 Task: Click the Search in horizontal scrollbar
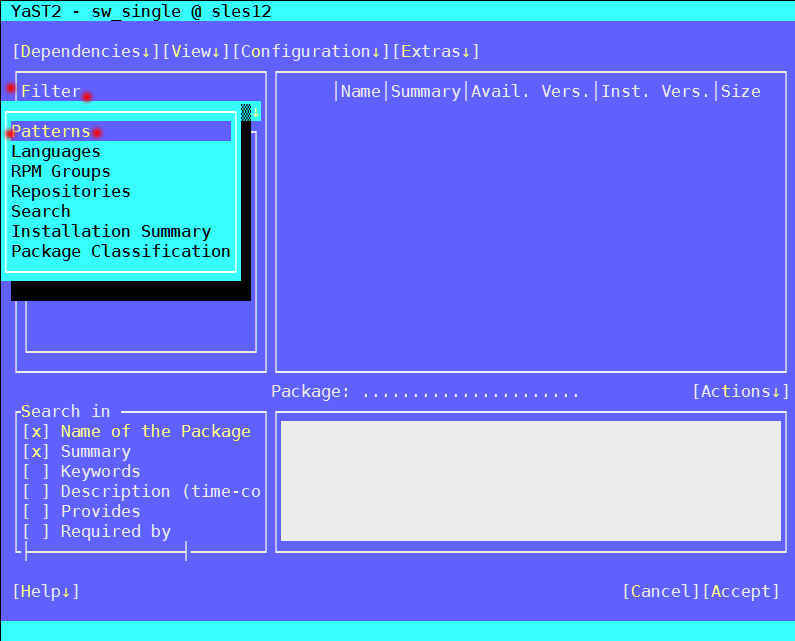pyautogui.click(x=106, y=551)
